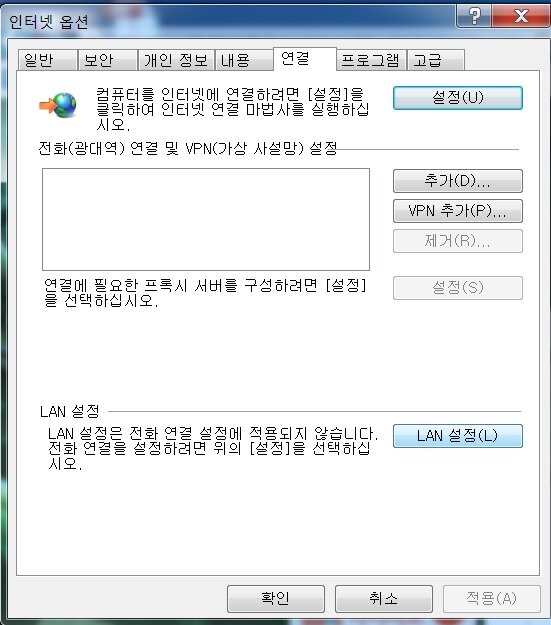
Task: Go to the 내용 tab
Action: pyautogui.click(x=244, y=60)
